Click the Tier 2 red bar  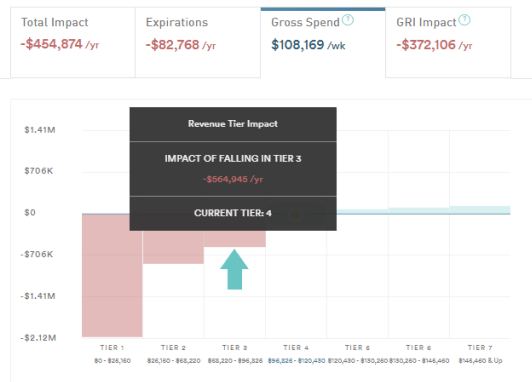tap(173, 247)
